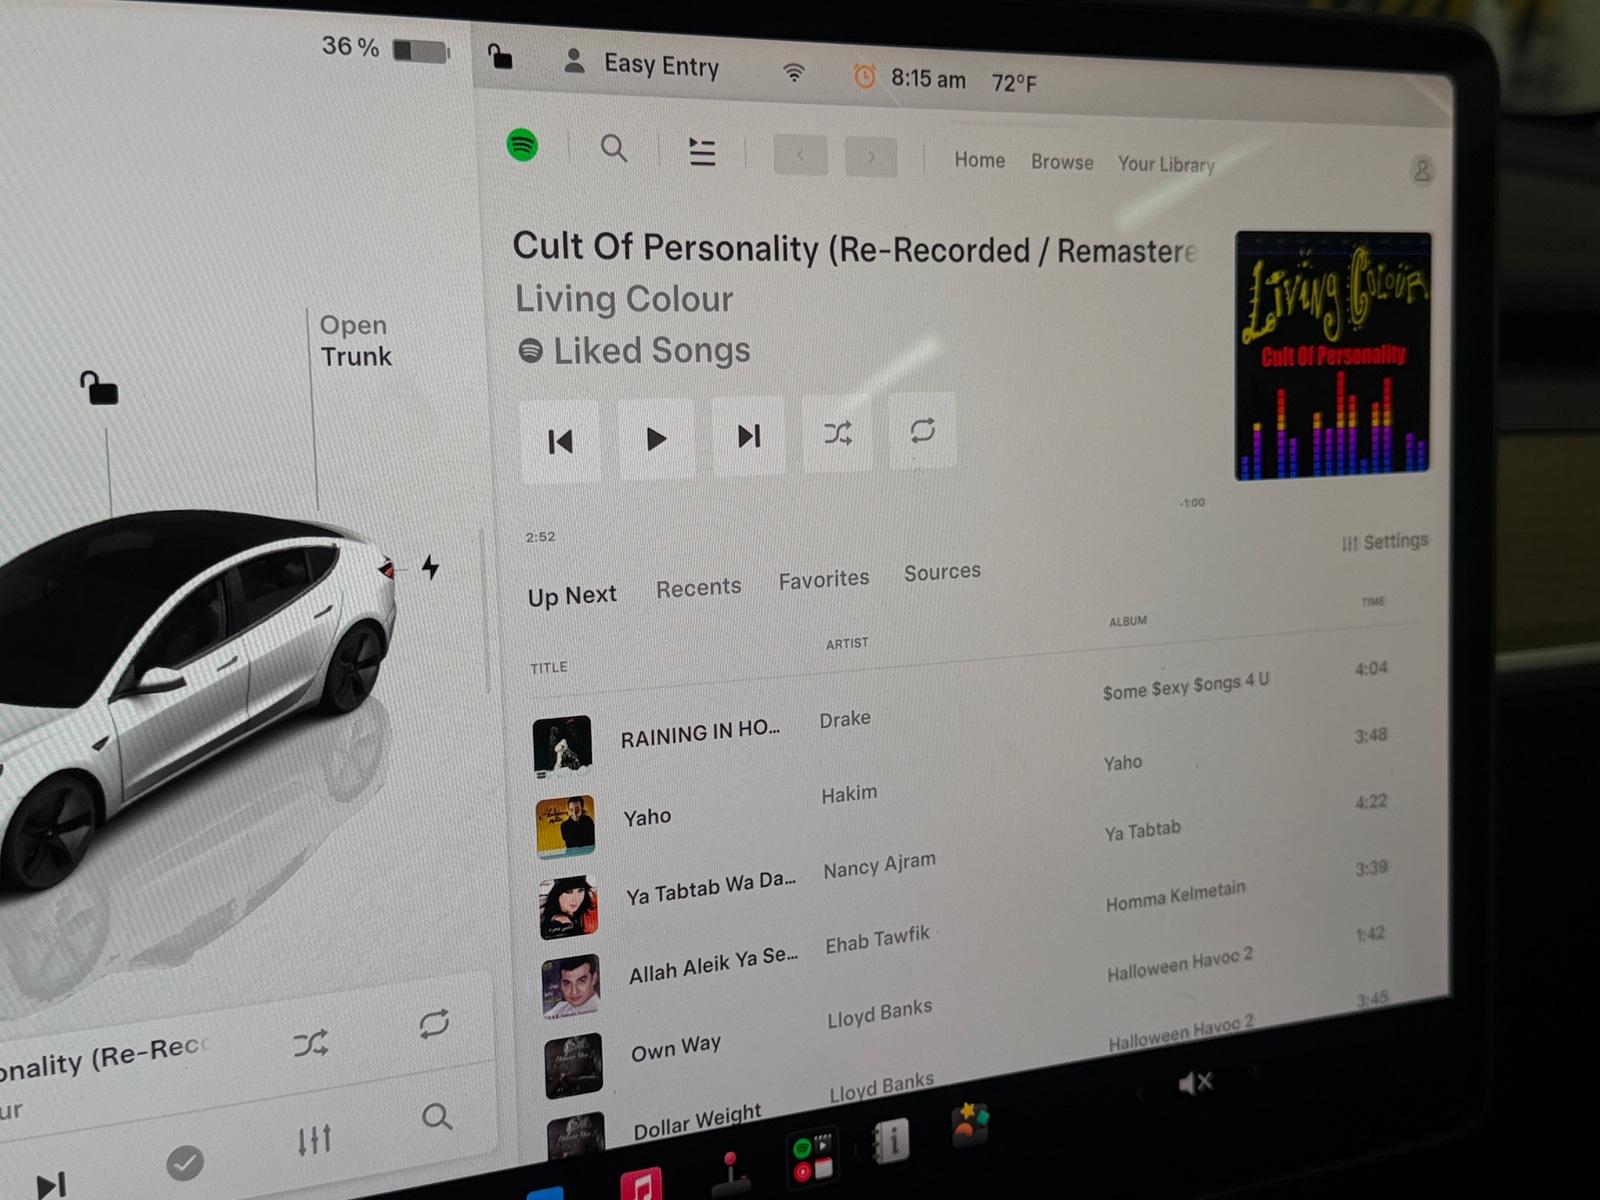Screen dimensions: 1600x1200
Task: Open the toybox star icon in dock
Action: [970, 1123]
